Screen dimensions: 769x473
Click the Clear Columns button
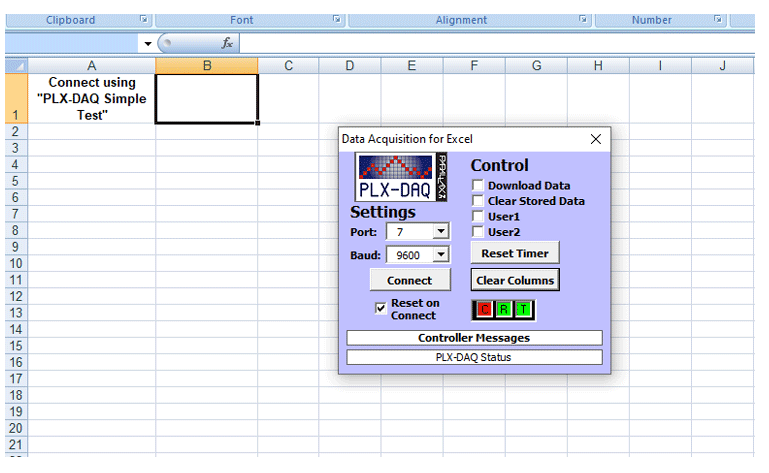tap(515, 280)
